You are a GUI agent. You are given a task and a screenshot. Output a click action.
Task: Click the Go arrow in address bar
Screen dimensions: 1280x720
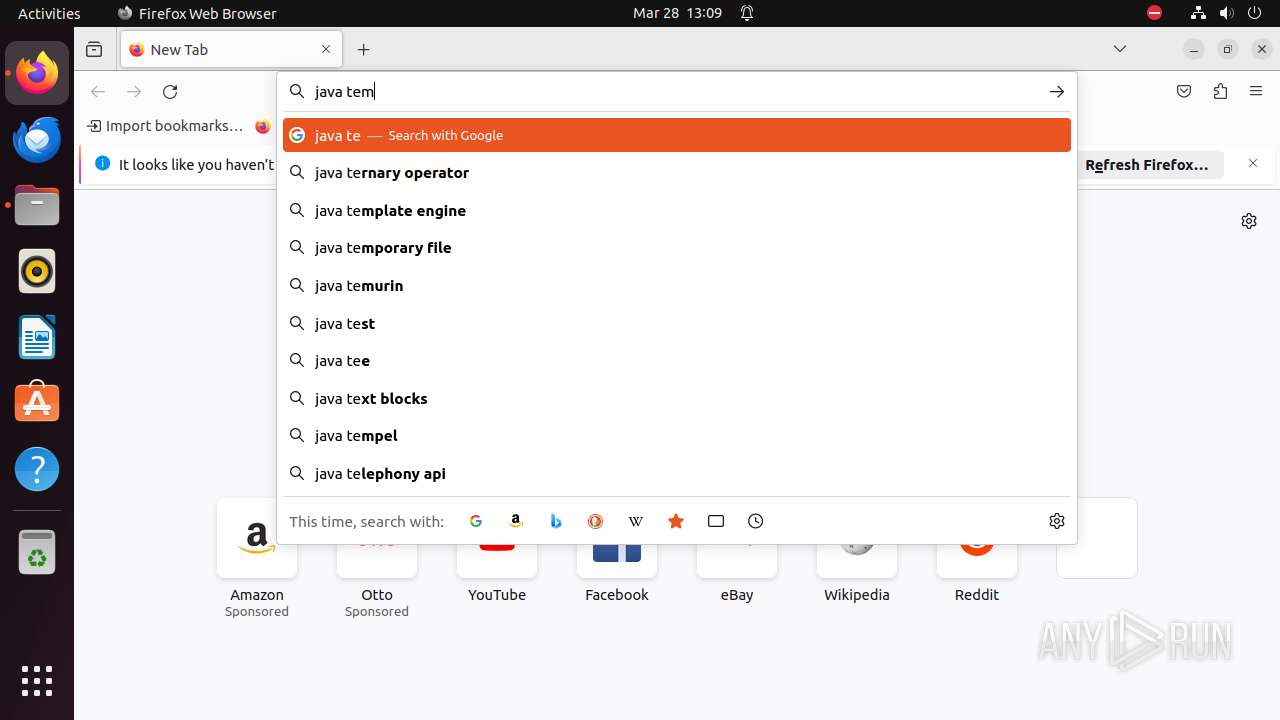point(1057,92)
